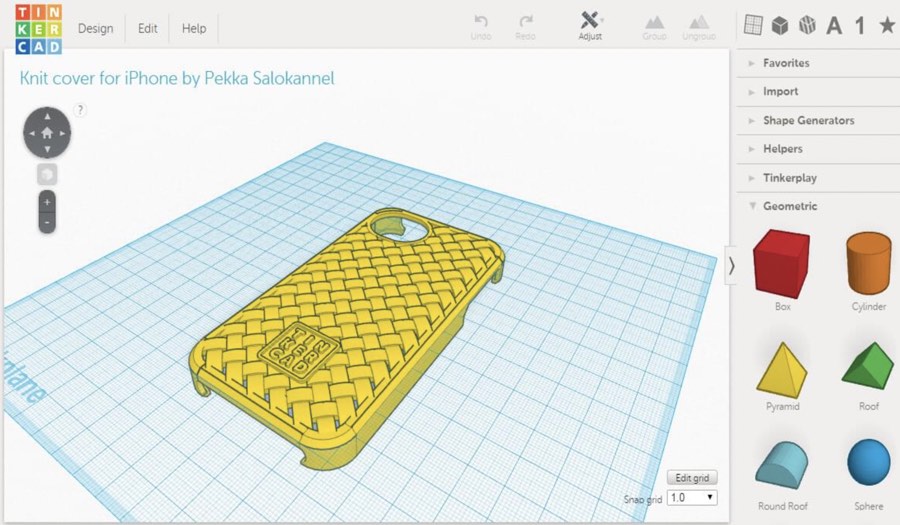Toggle the orthographic view cube button

click(x=47, y=174)
